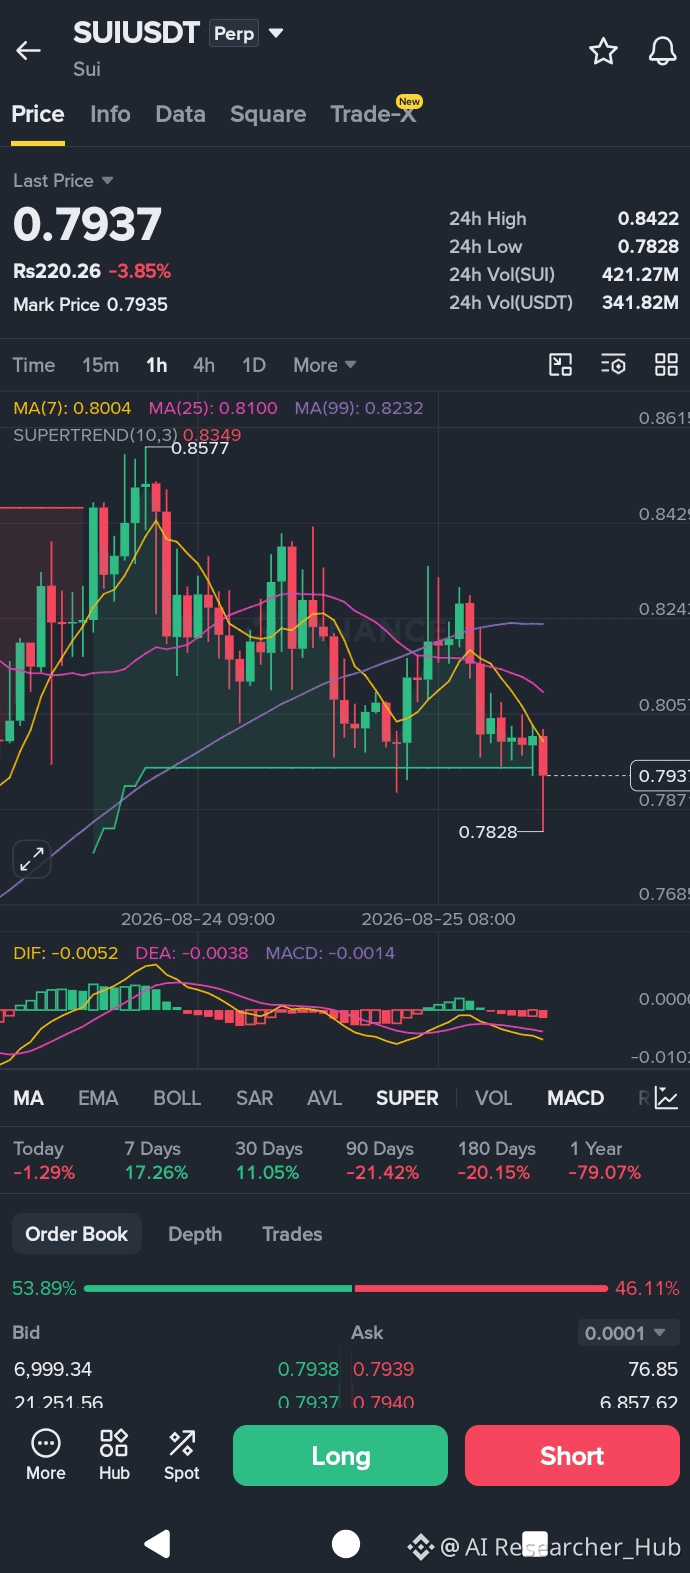Tap the 0.7937 last price value
The width and height of the screenshot is (690, 1573).
[x=87, y=224]
